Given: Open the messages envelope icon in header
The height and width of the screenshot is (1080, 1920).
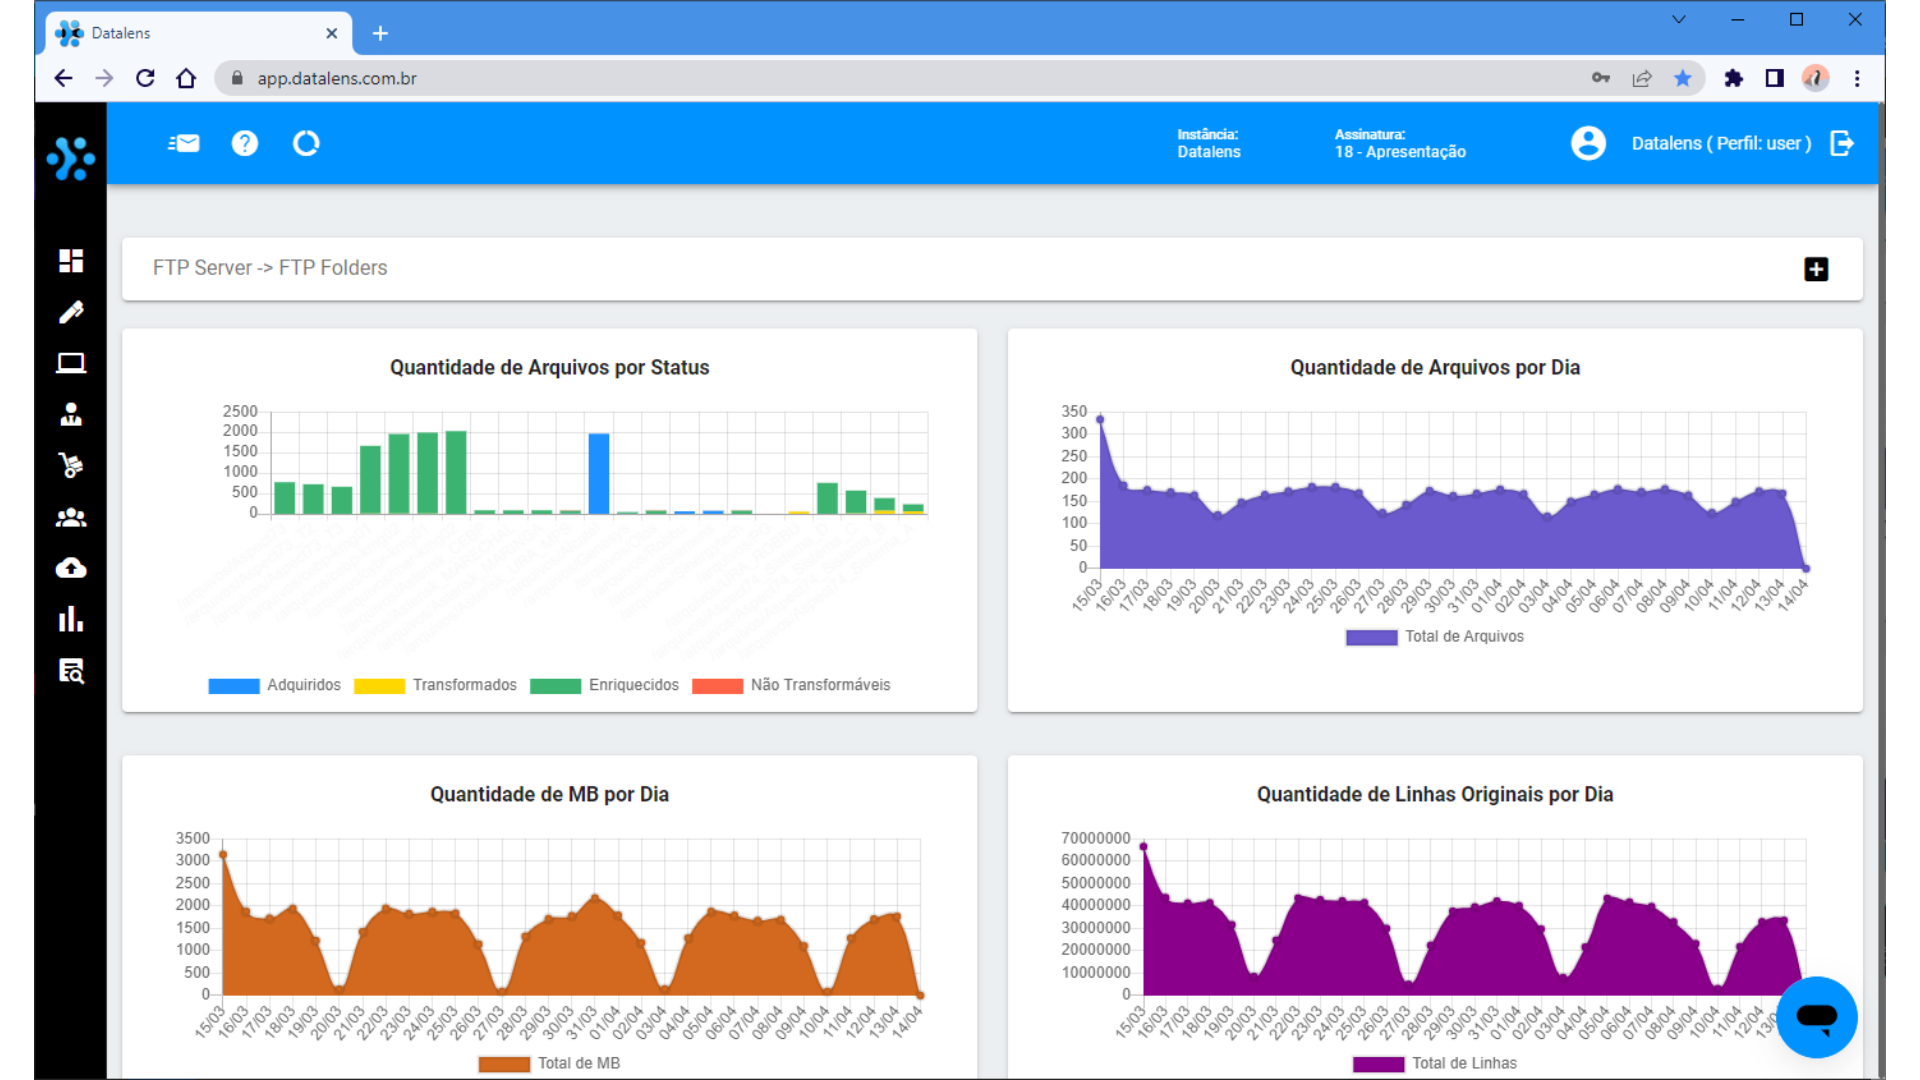Looking at the screenshot, I should tap(184, 143).
